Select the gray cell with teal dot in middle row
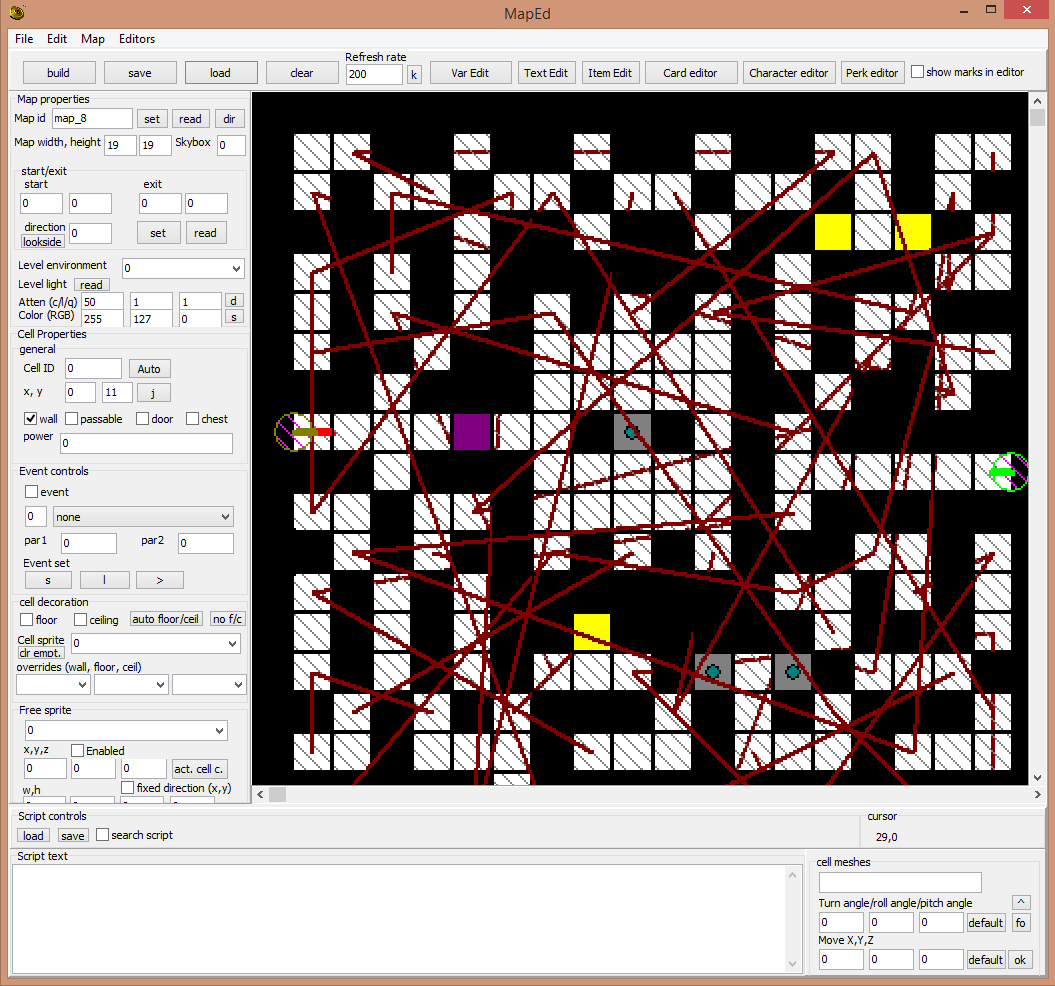 point(632,431)
